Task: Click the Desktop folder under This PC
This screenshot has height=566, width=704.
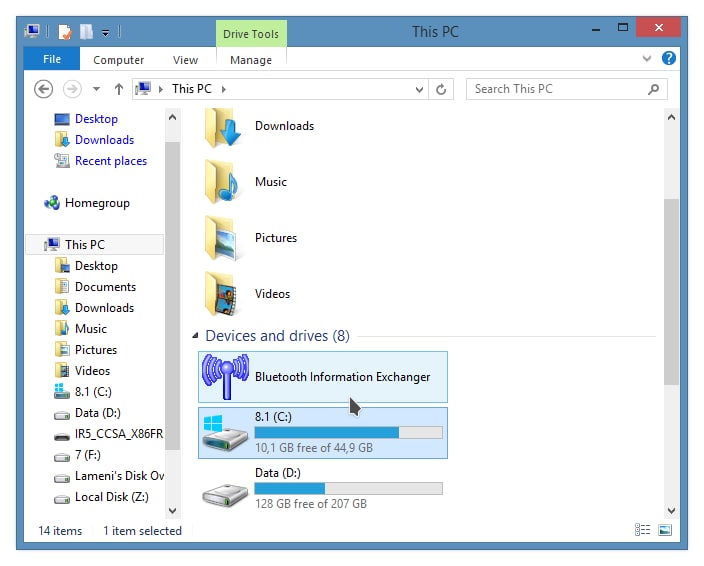Action: click(96, 266)
